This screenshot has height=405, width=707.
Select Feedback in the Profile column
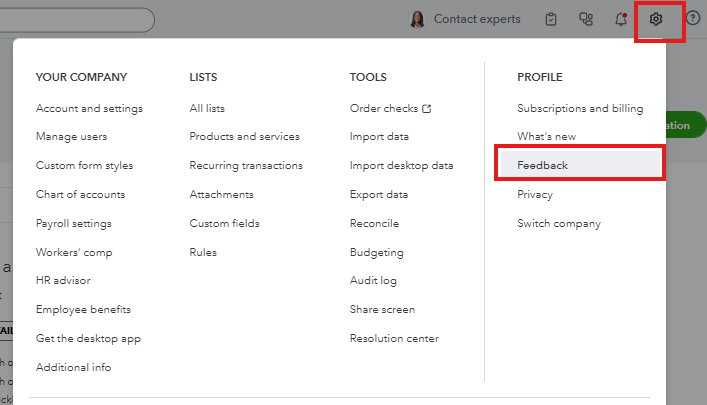[x=542, y=165]
